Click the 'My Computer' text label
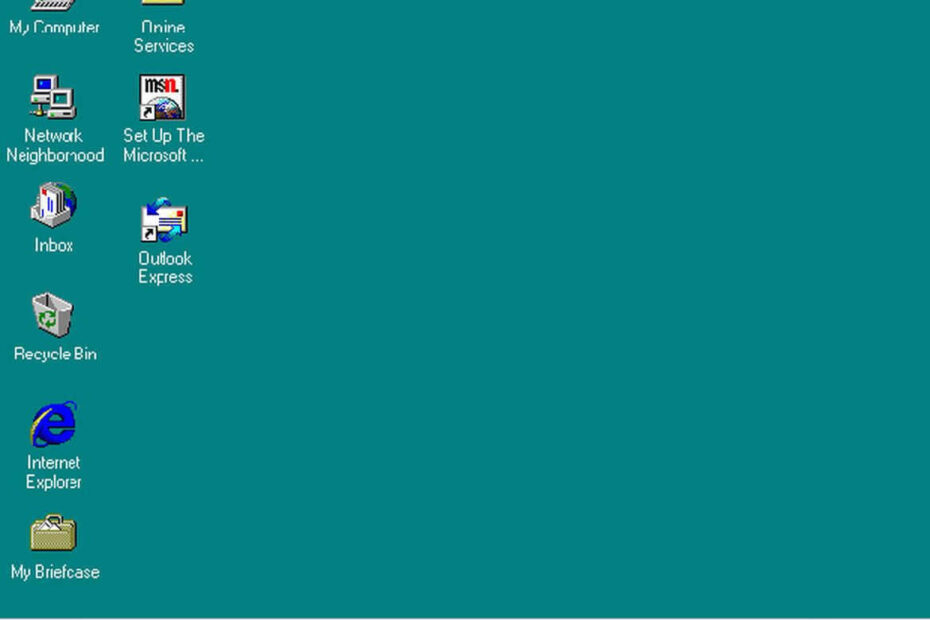This screenshot has height=620, width=930. coord(54,28)
